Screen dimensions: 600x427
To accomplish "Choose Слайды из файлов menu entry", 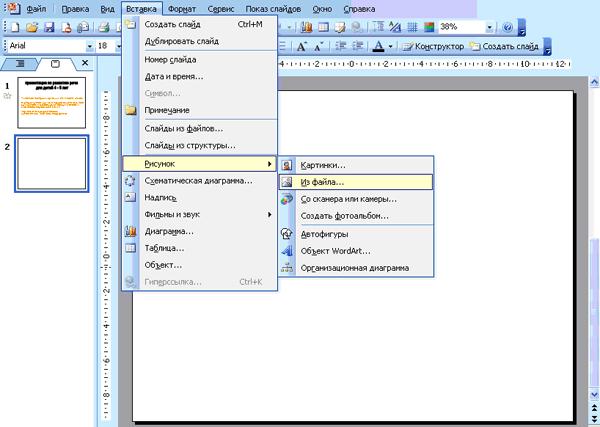I will click(x=200, y=129).
